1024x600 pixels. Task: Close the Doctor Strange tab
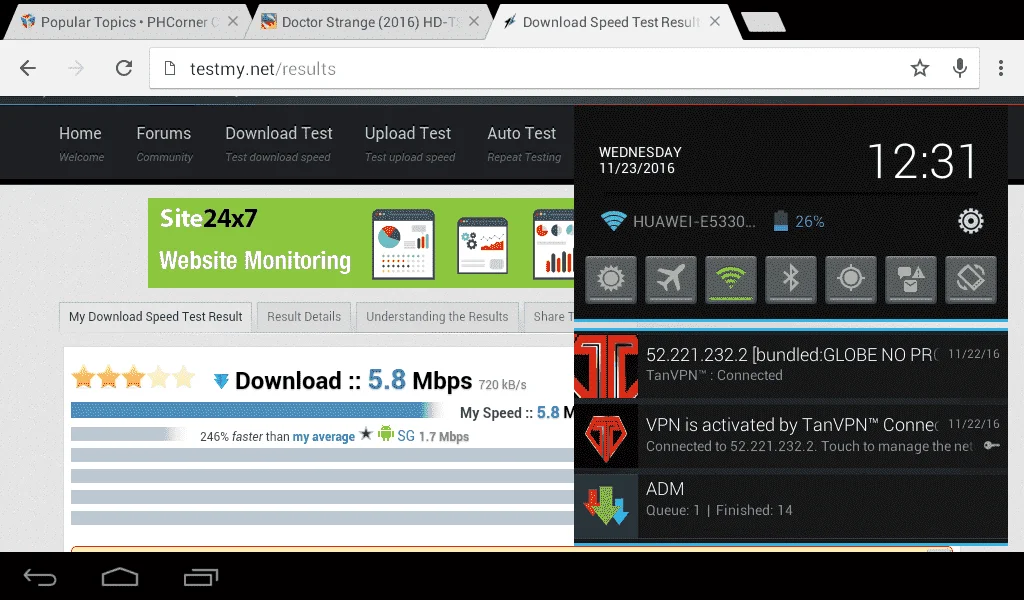point(474,22)
